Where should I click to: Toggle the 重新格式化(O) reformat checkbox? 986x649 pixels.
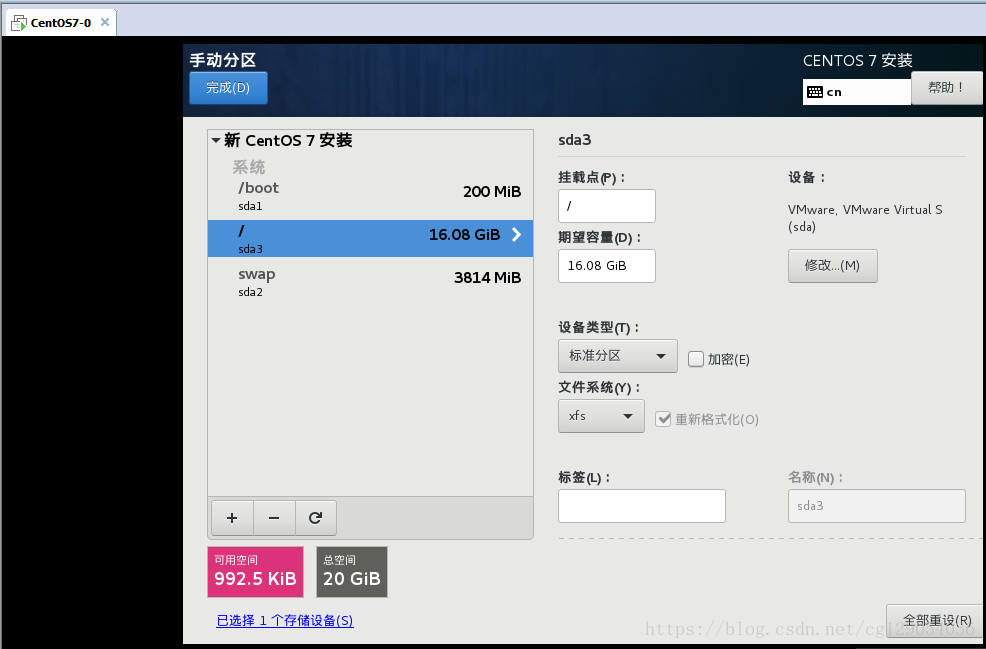click(x=663, y=419)
